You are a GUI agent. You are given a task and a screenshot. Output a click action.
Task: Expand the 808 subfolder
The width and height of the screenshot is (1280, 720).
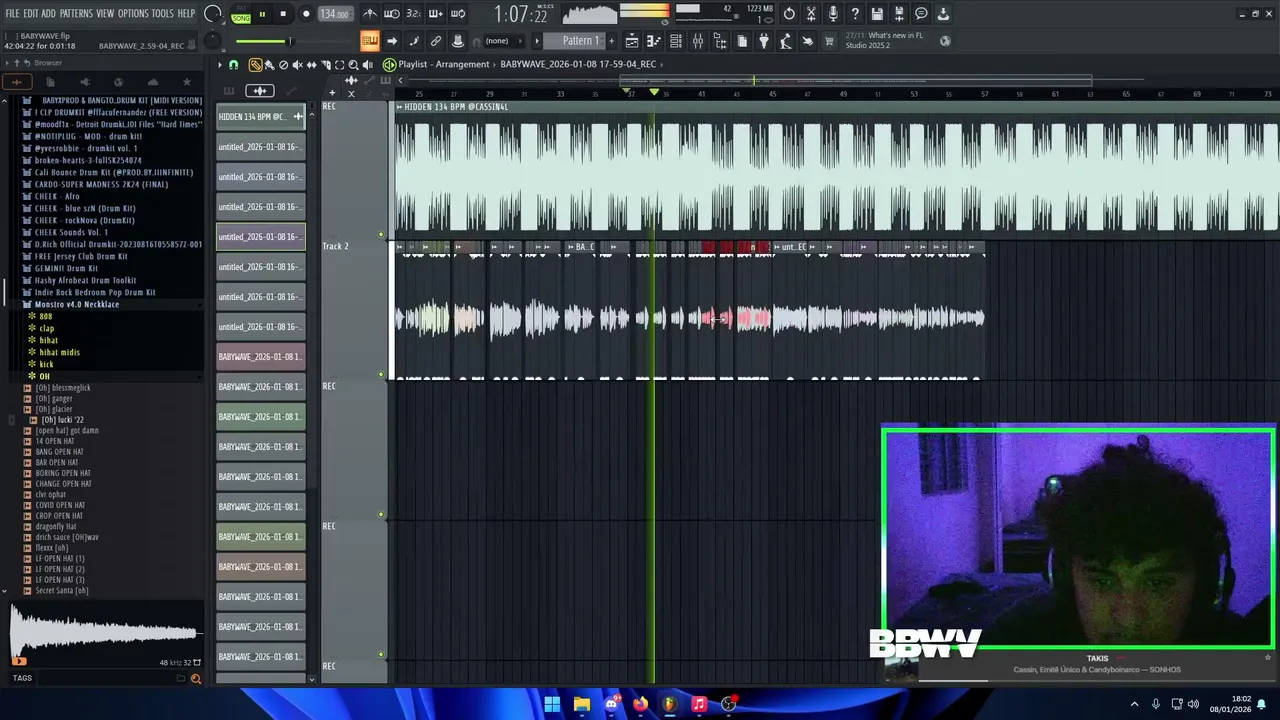[x=46, y=316]
